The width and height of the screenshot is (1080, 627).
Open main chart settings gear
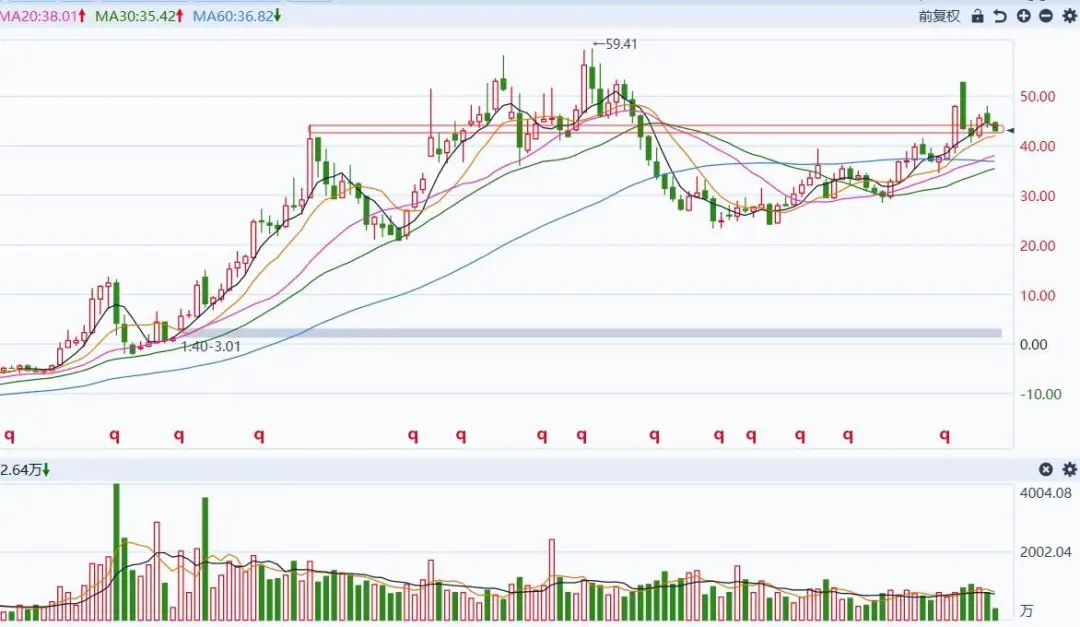point(1069,16)
